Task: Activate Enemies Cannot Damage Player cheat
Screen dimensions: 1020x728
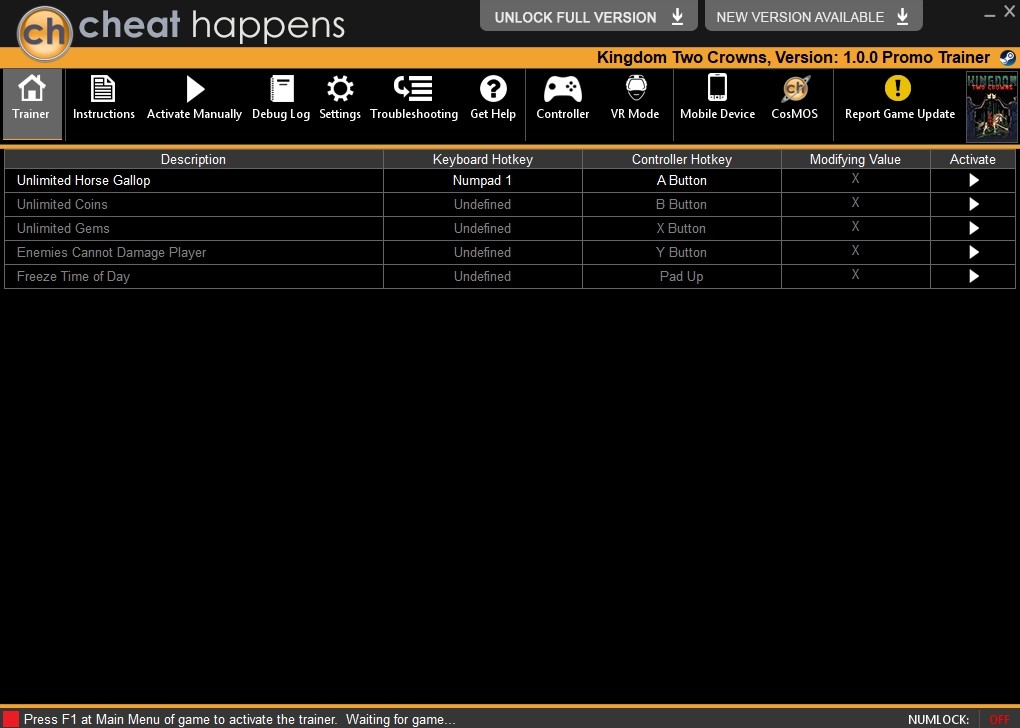Action: pyautogui.click(x=973, y=252)
